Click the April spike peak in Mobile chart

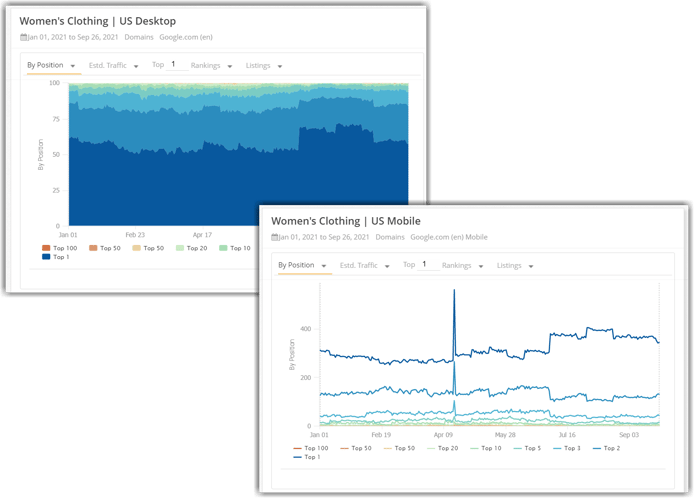click(x=454, y=291)
